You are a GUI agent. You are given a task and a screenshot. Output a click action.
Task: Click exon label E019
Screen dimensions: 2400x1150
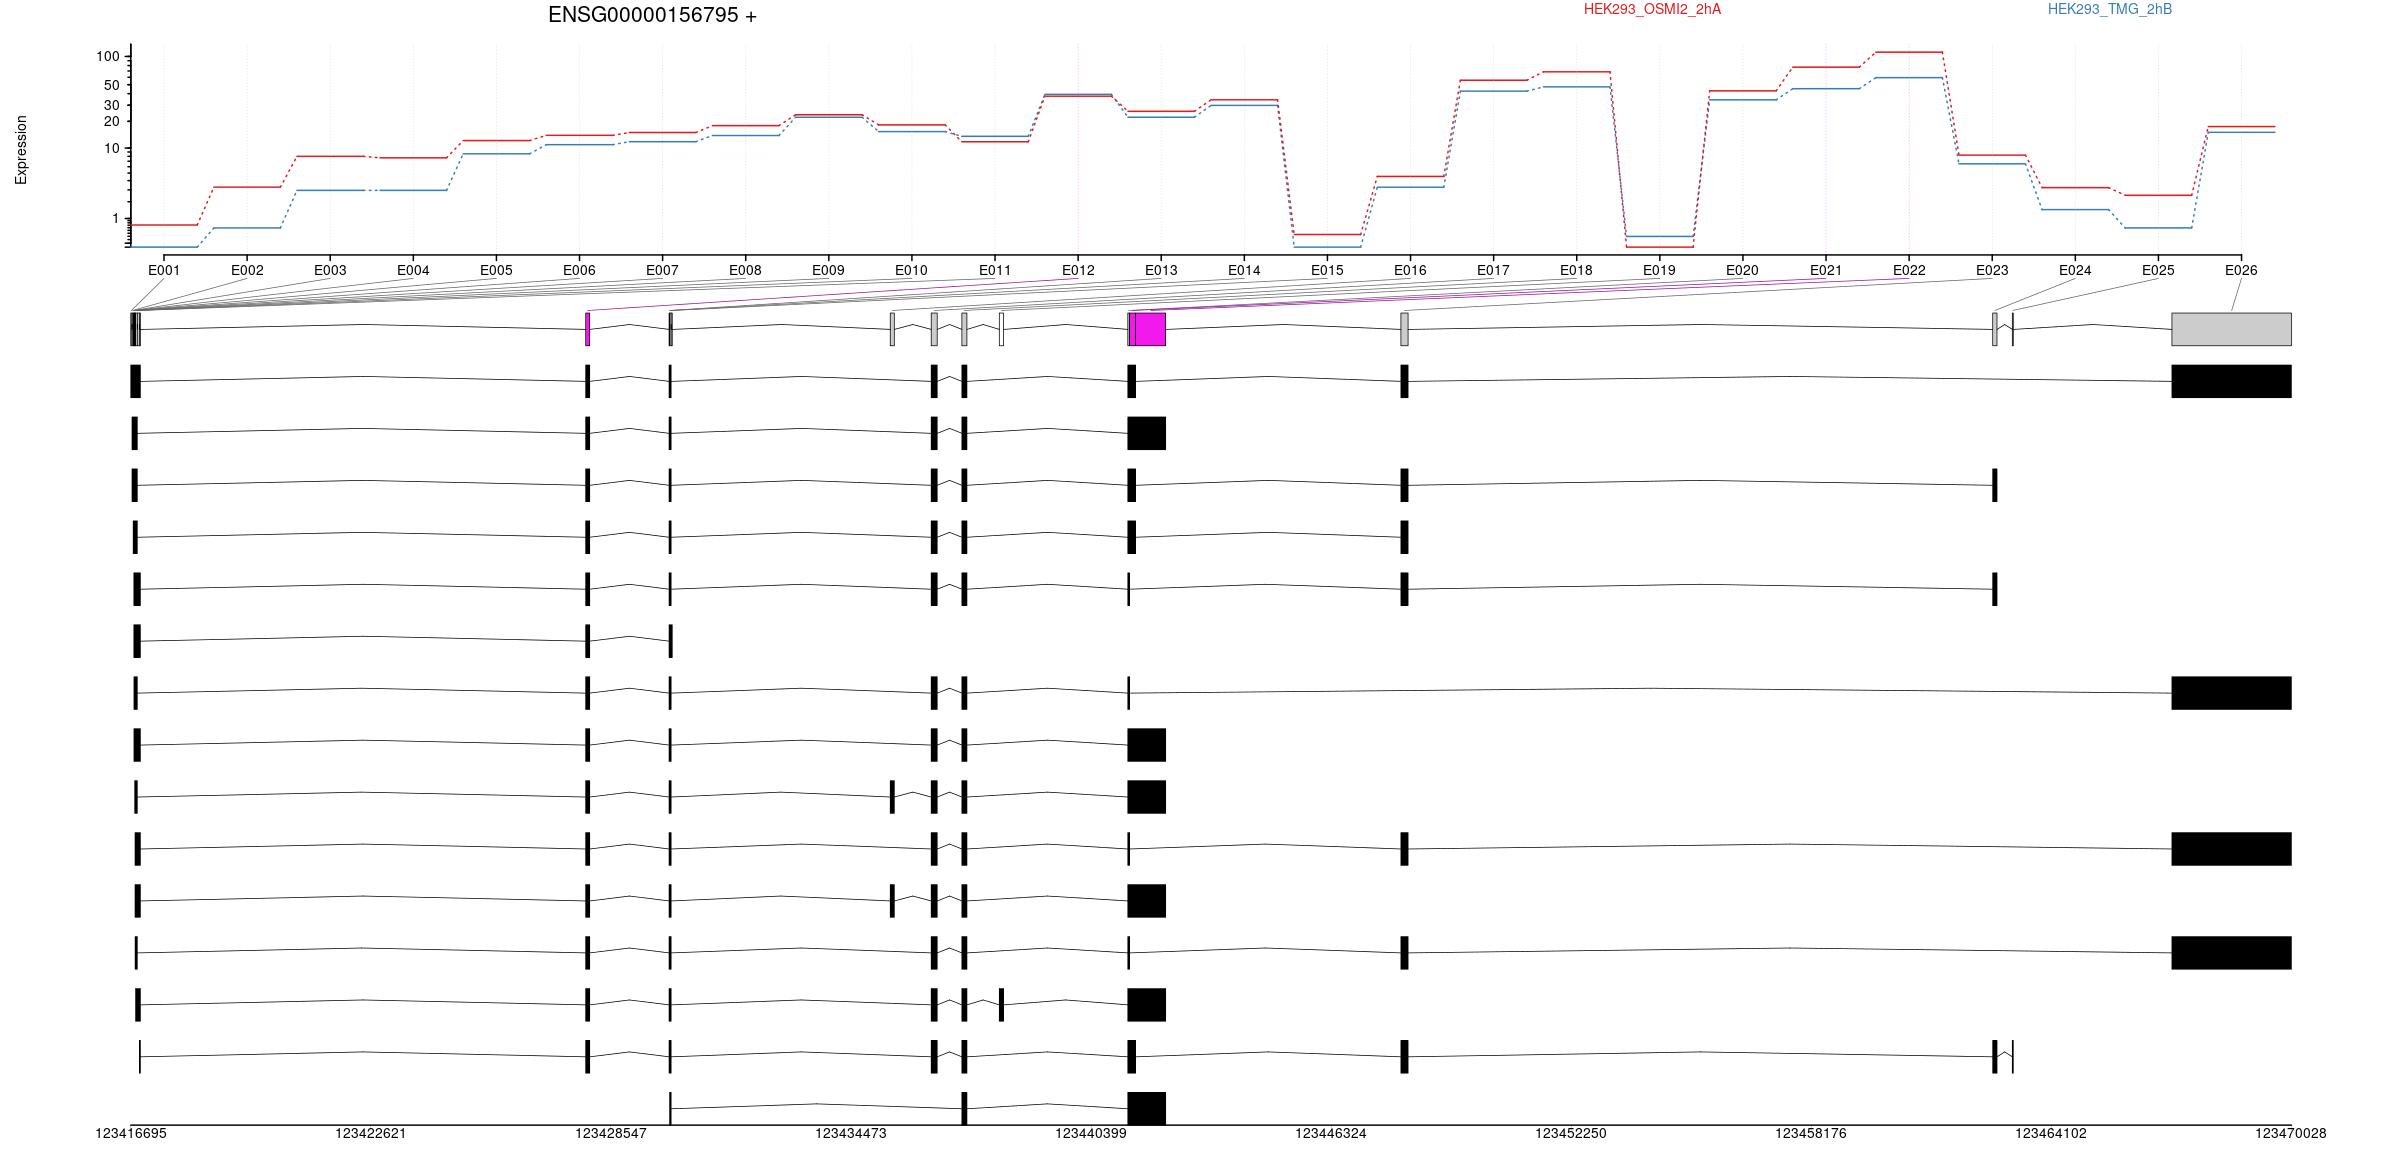click(x=1659, y=270)
